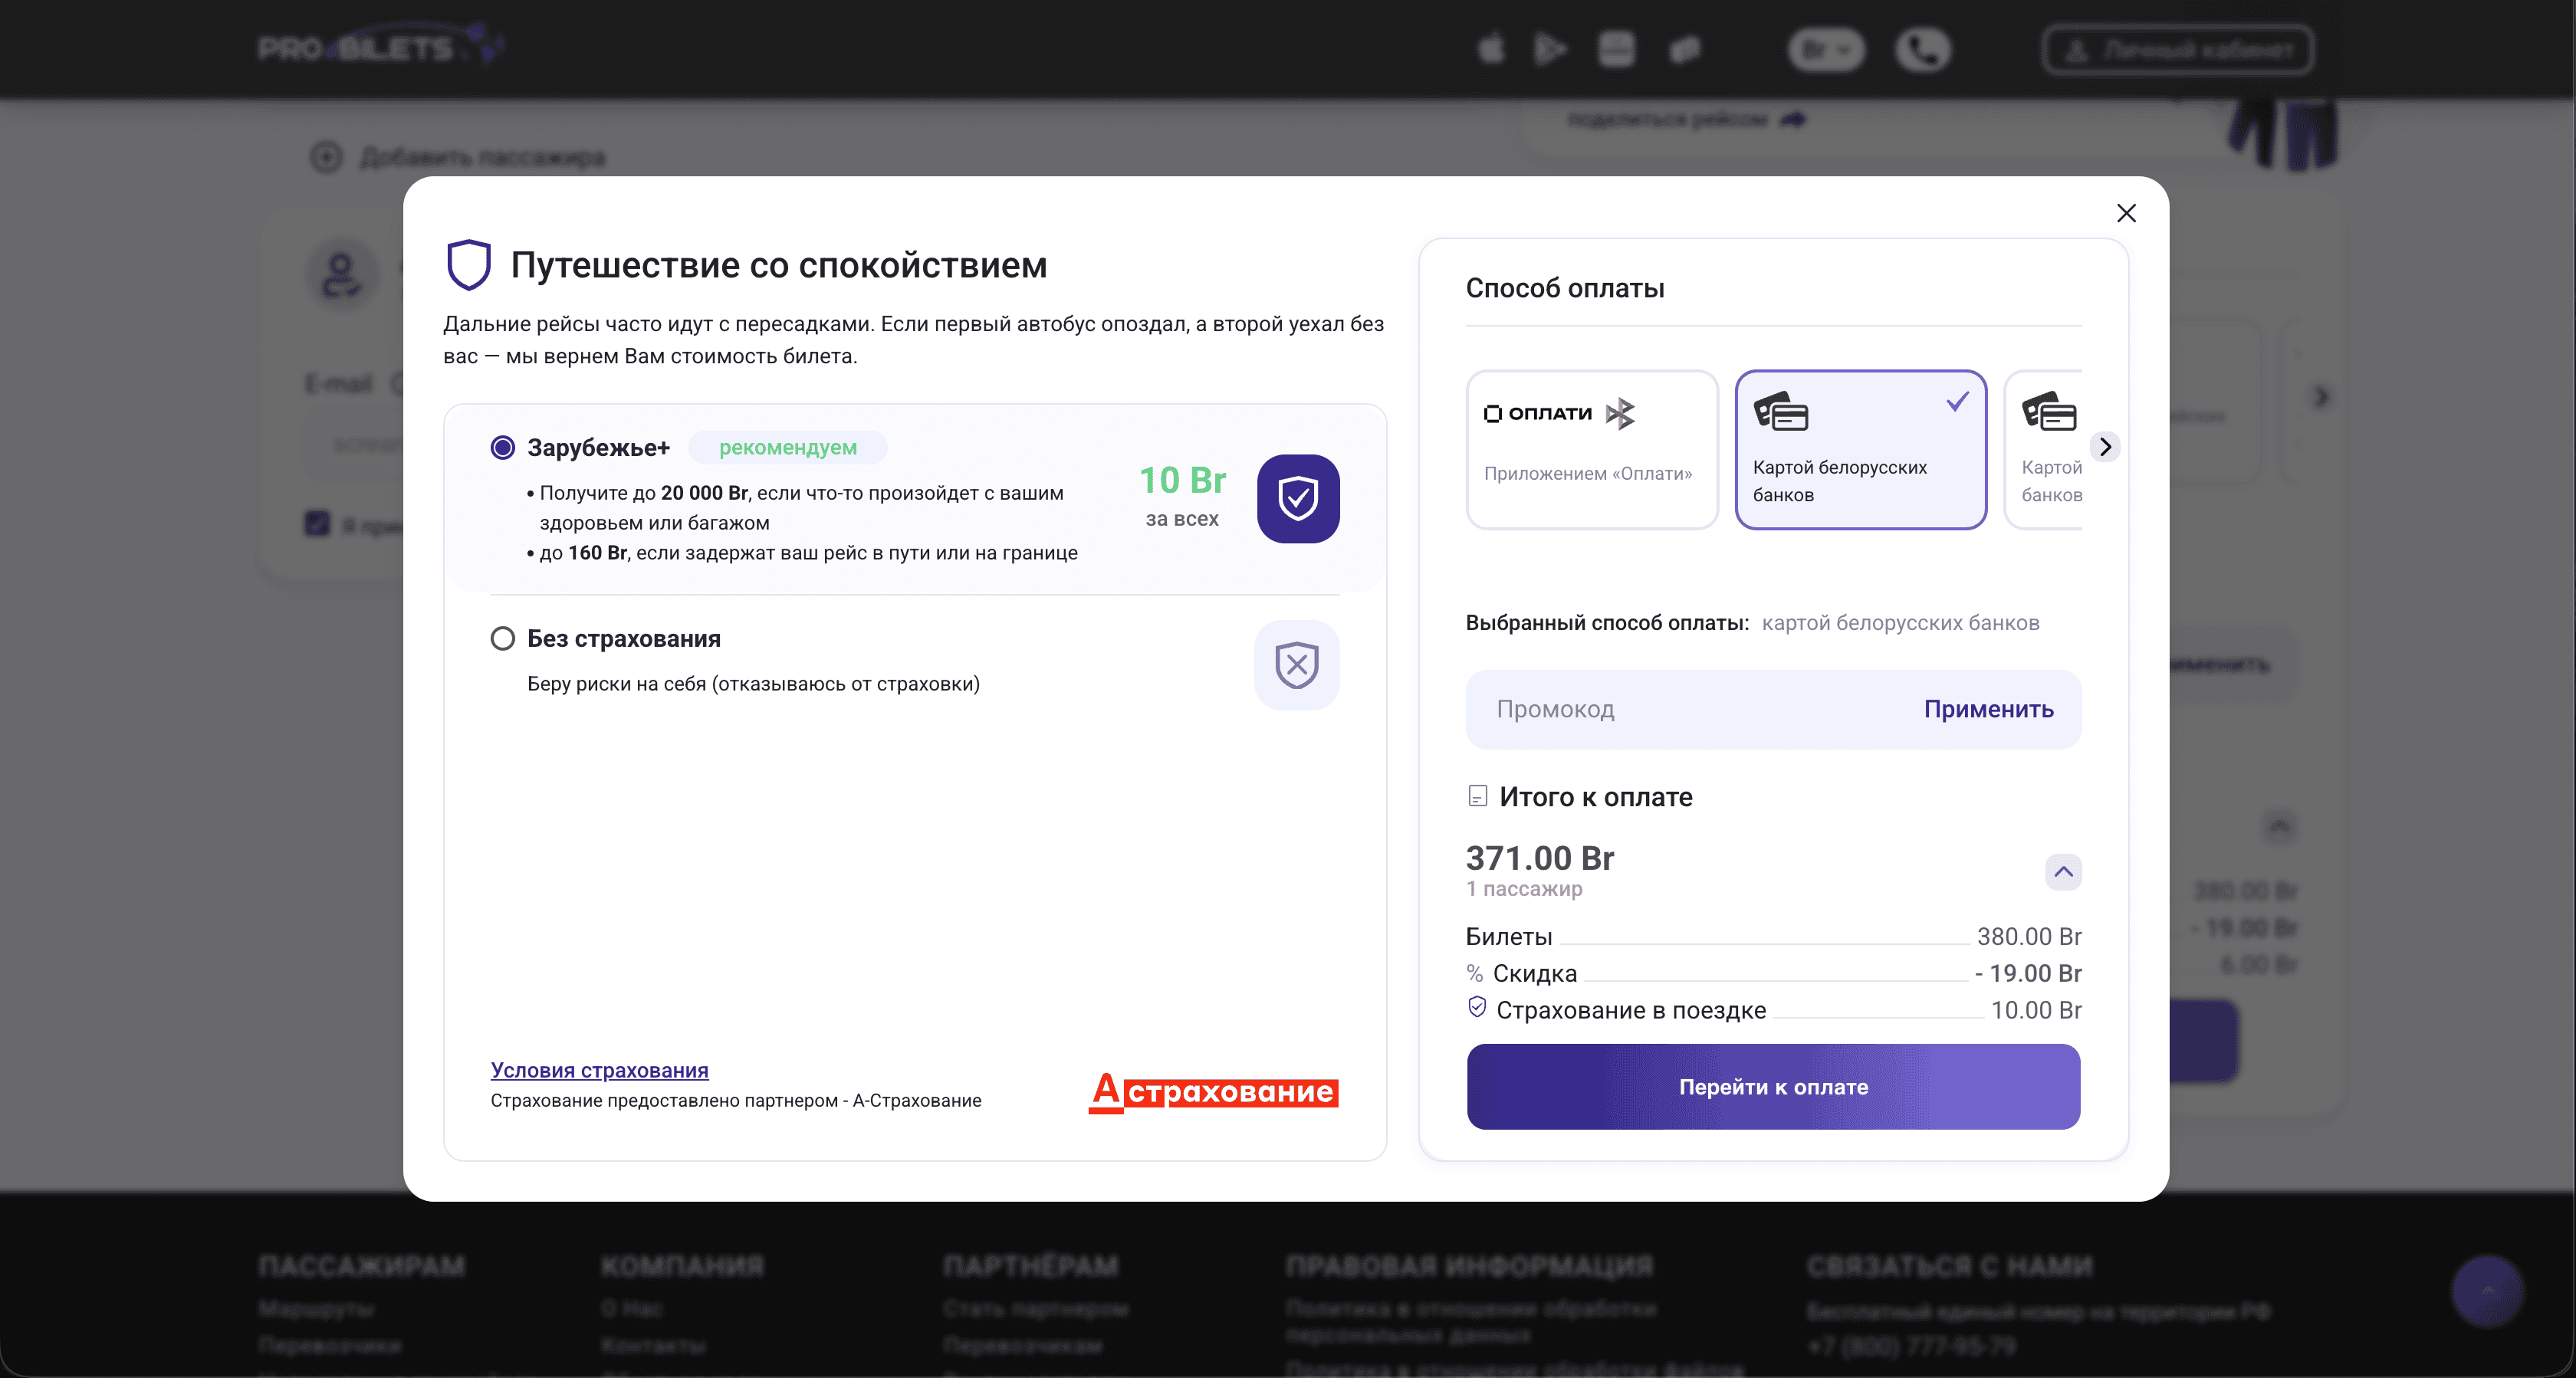The height and width of the screenshot is (1378, 2576).
Task: Click the shield icon next to Страхование в поездке
Action: (1476, 1008)
